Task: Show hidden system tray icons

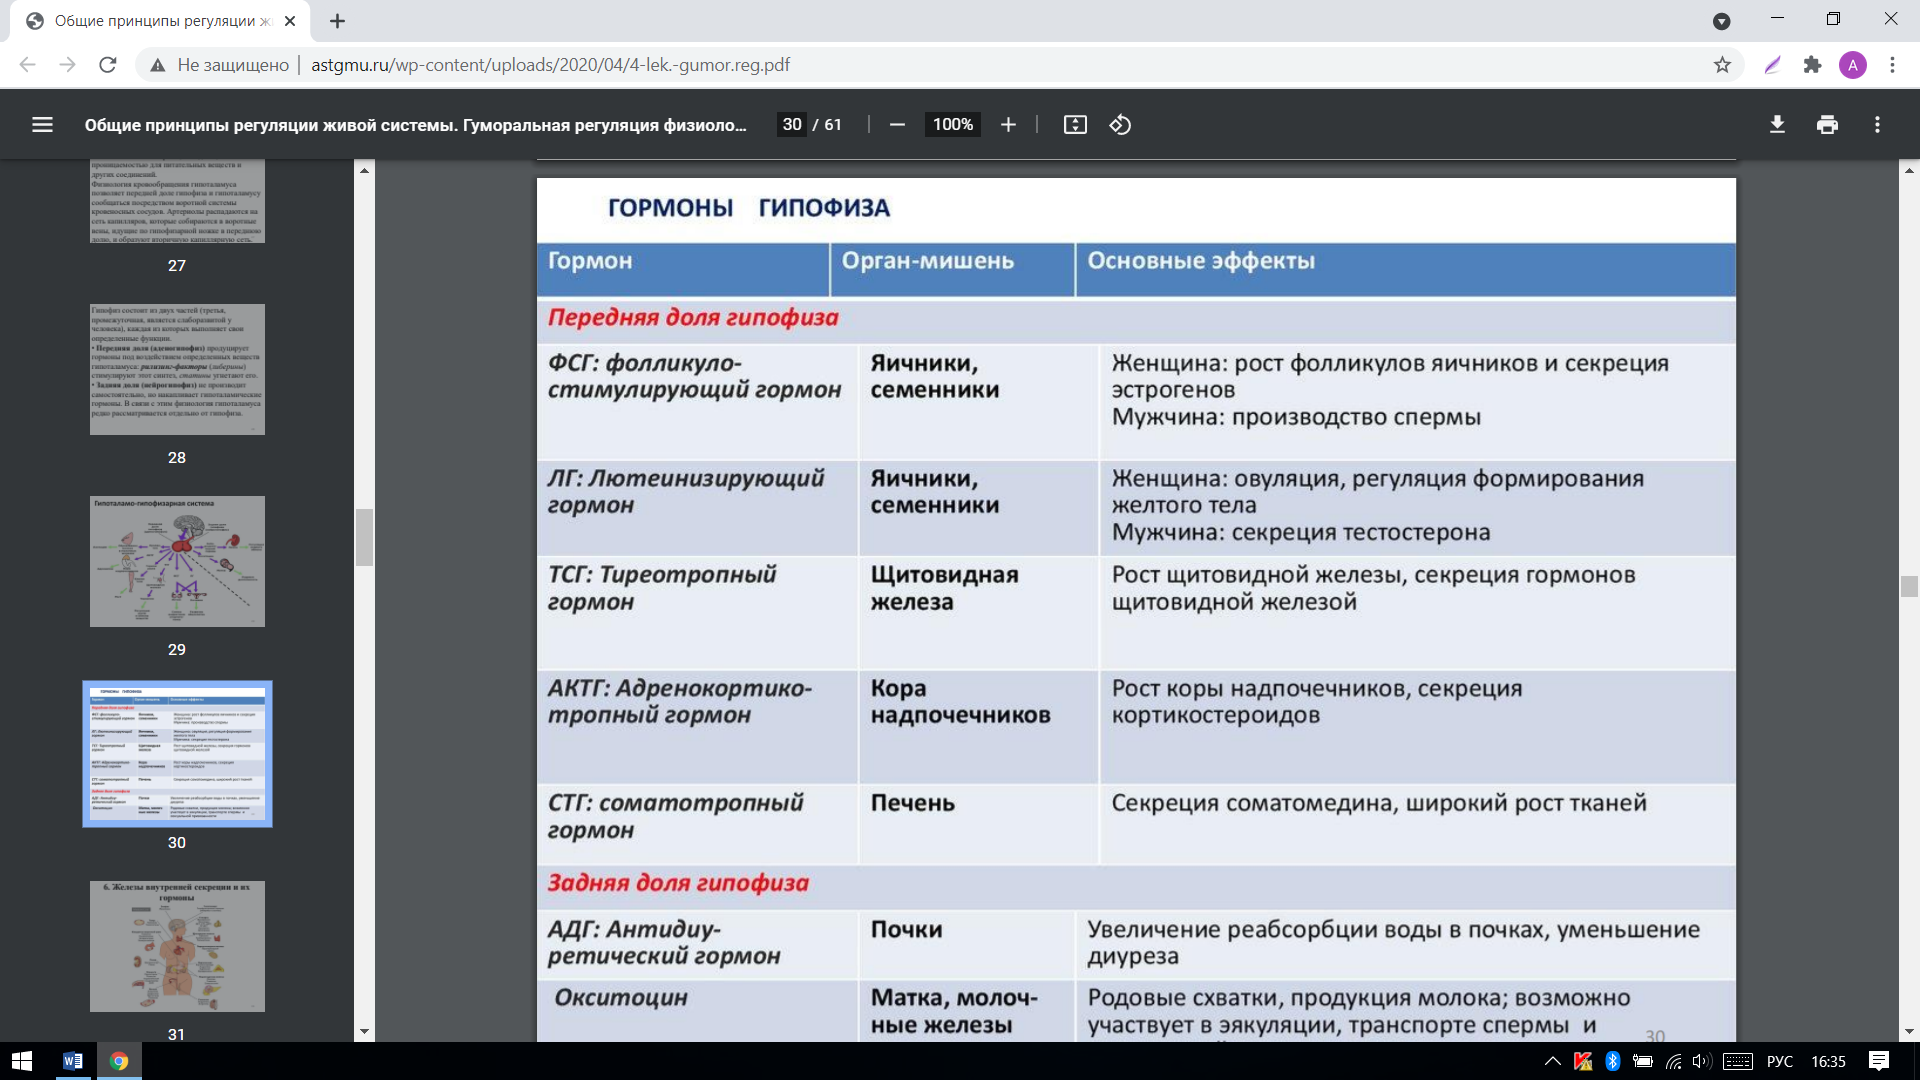Action: click(x=1552, y=1061)
